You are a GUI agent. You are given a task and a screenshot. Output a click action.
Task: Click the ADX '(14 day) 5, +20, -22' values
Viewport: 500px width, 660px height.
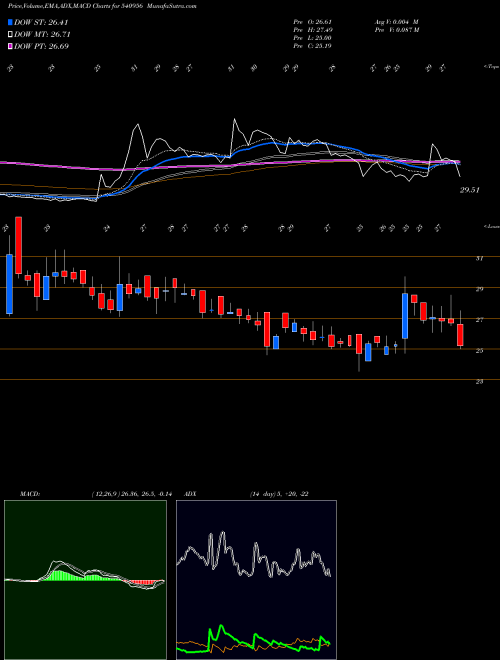(x=279, y=494)
